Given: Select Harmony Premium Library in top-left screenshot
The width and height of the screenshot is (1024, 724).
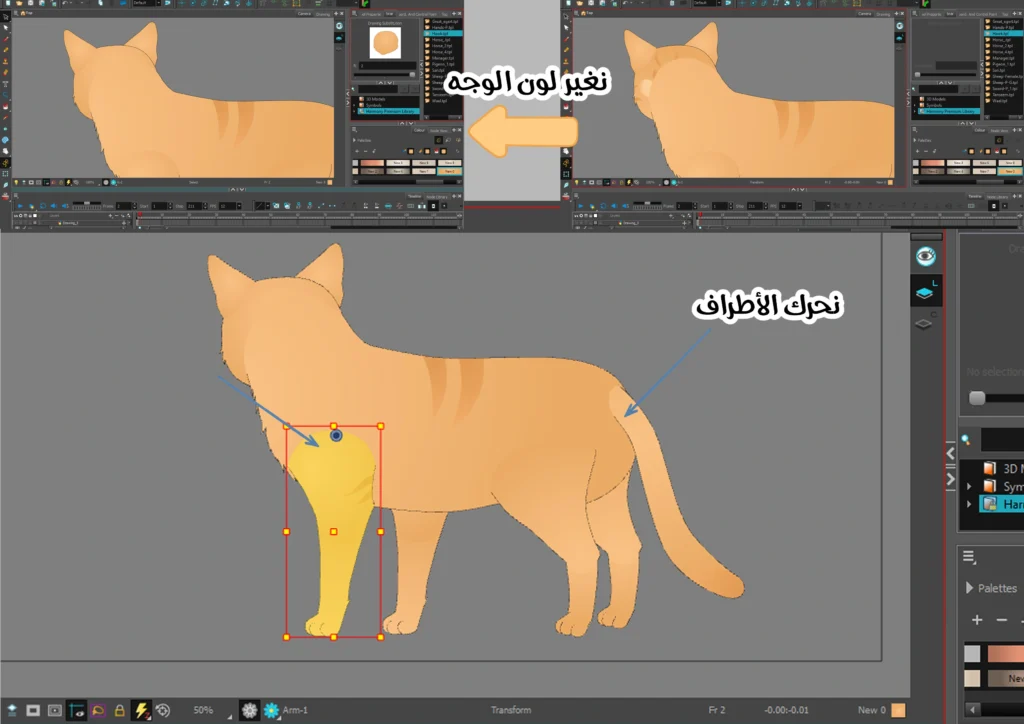Looking at the screenshot, I should (387, 111).
